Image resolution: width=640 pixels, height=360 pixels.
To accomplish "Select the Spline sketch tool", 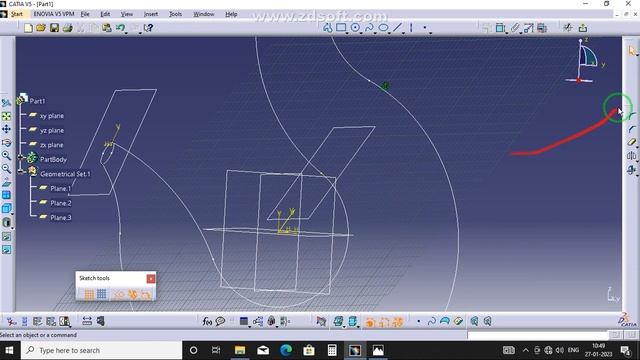I will [369, 28].
